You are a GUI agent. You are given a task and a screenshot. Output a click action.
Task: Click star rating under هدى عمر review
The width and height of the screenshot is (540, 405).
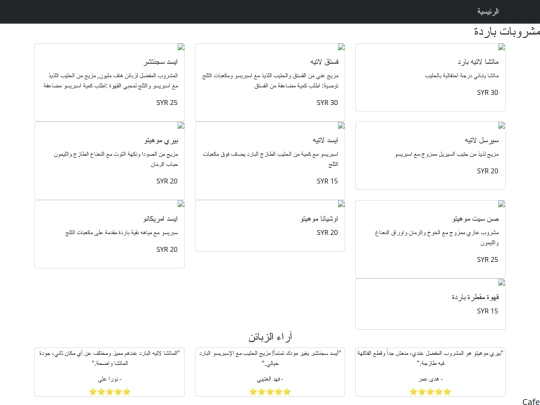tap(430, 392)
